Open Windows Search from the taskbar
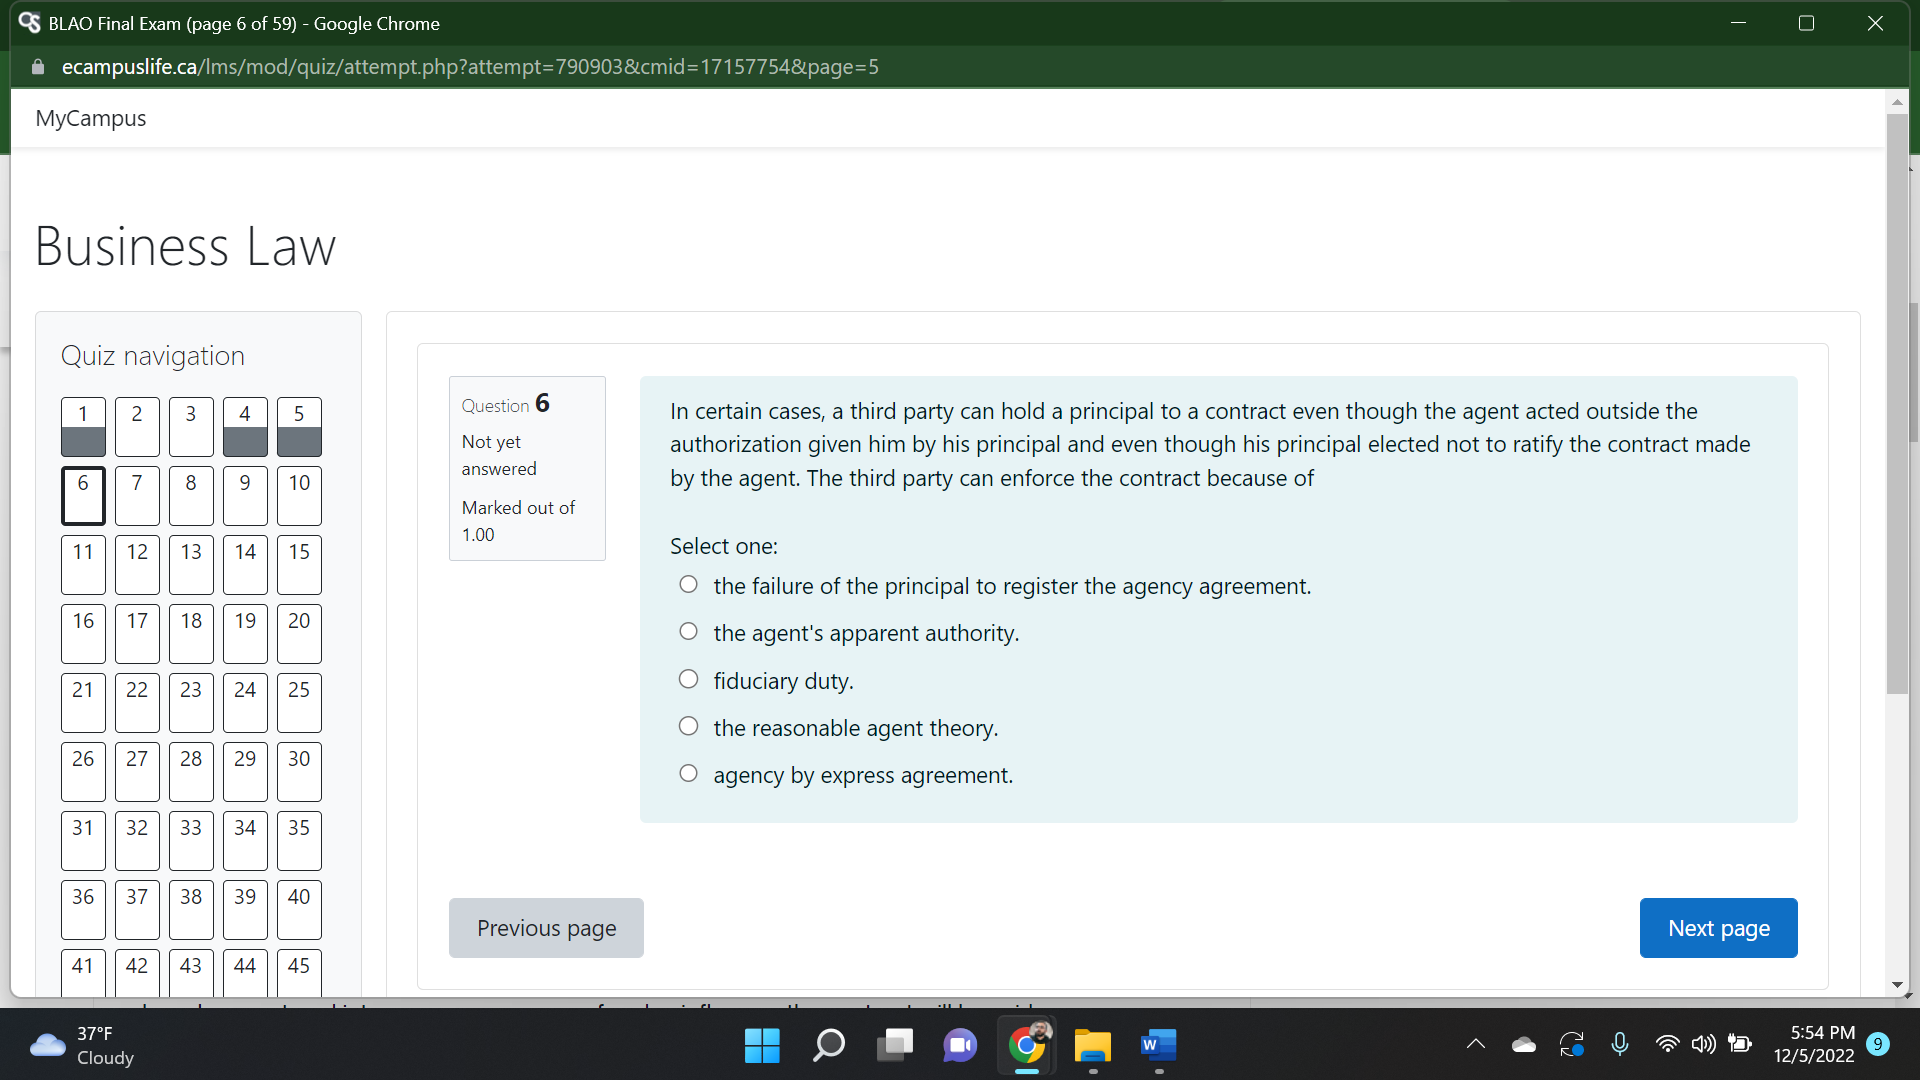The image size is (1920, 1080). pyautogui.click(x=828, y=1046)
